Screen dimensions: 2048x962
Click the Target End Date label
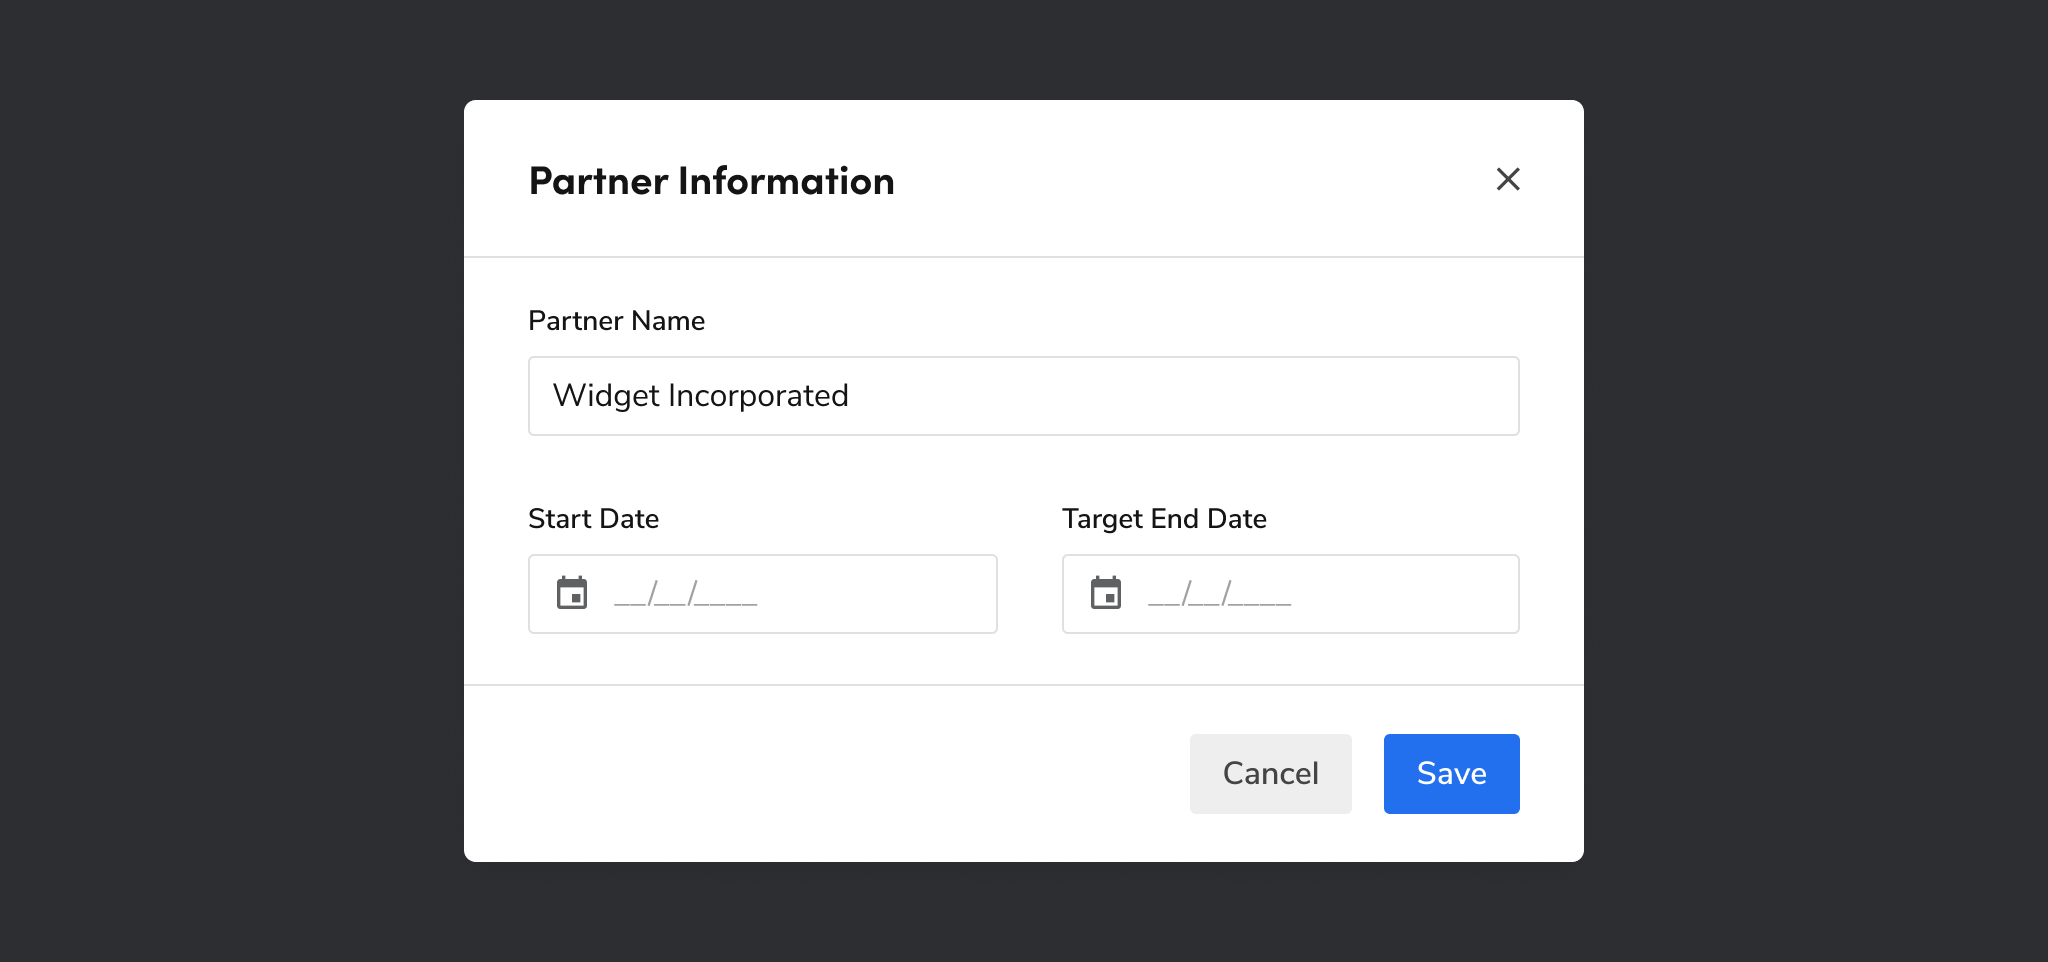coord(1163,518)
